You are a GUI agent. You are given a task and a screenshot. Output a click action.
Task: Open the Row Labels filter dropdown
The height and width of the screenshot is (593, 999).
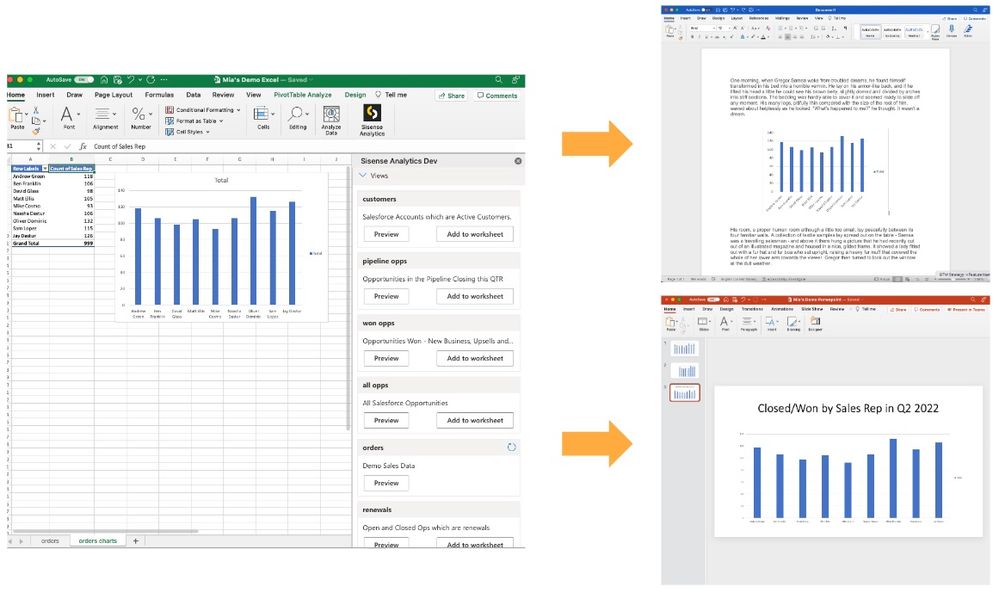click(x=44, y=168)
